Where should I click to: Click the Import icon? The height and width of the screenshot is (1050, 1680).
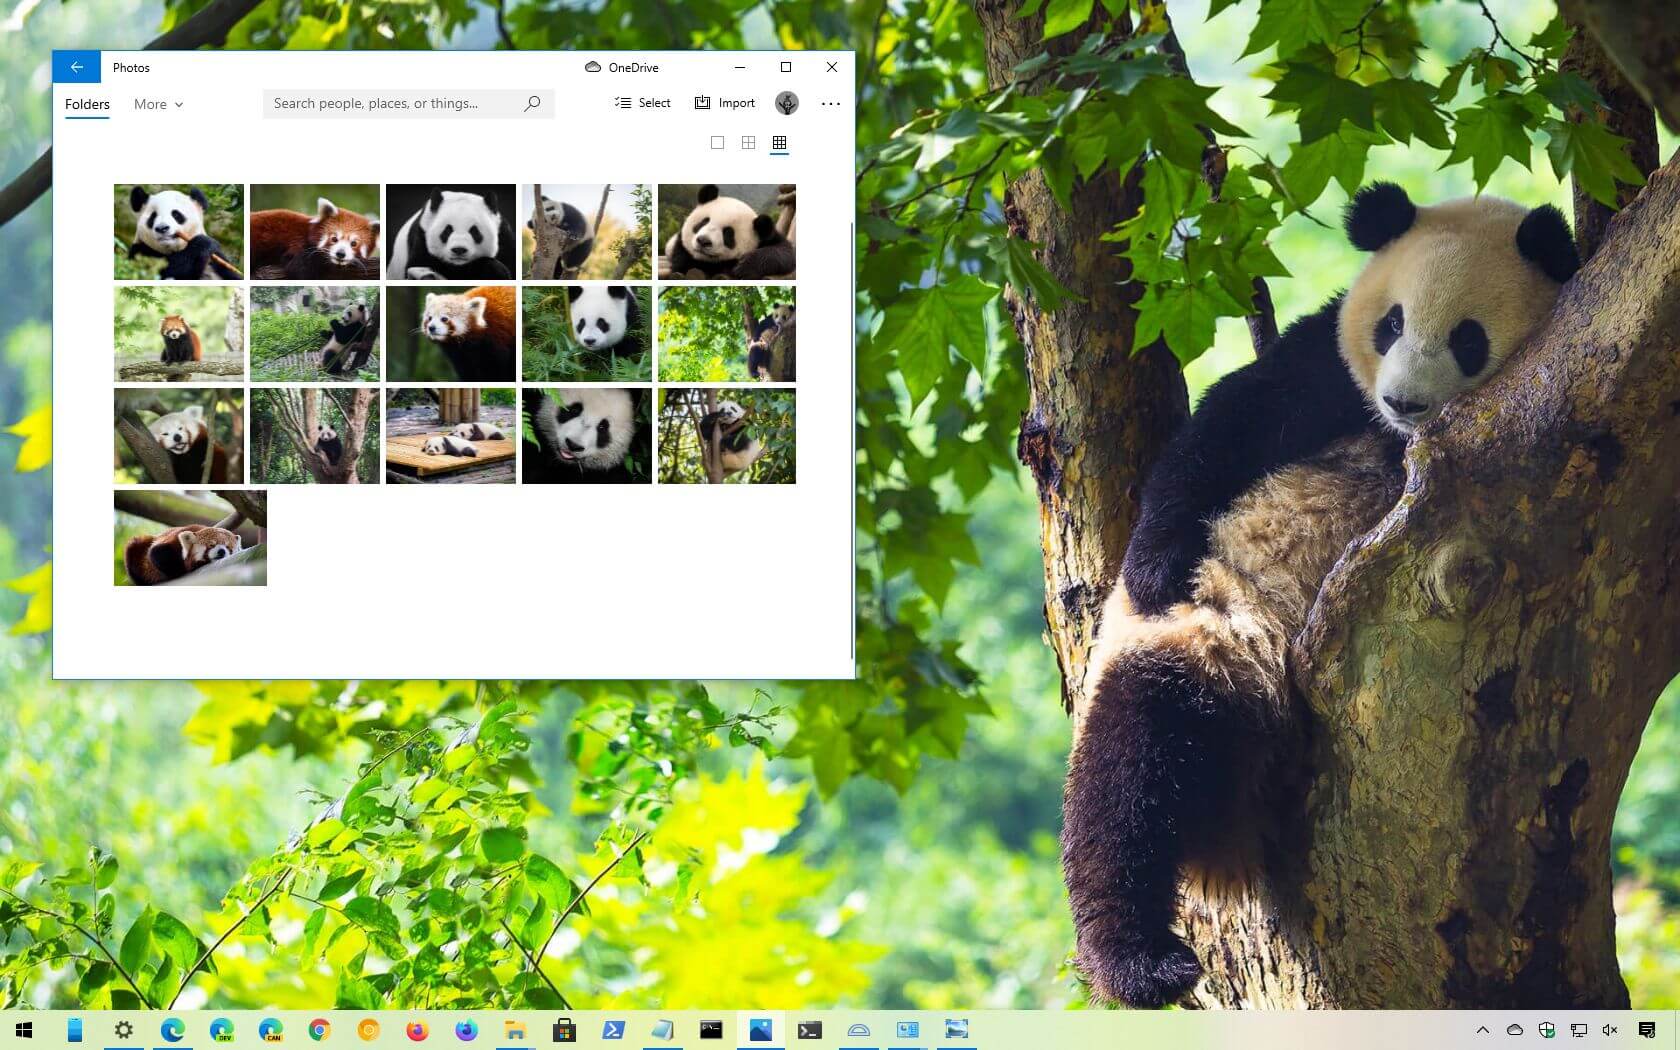tap(703, 102)
